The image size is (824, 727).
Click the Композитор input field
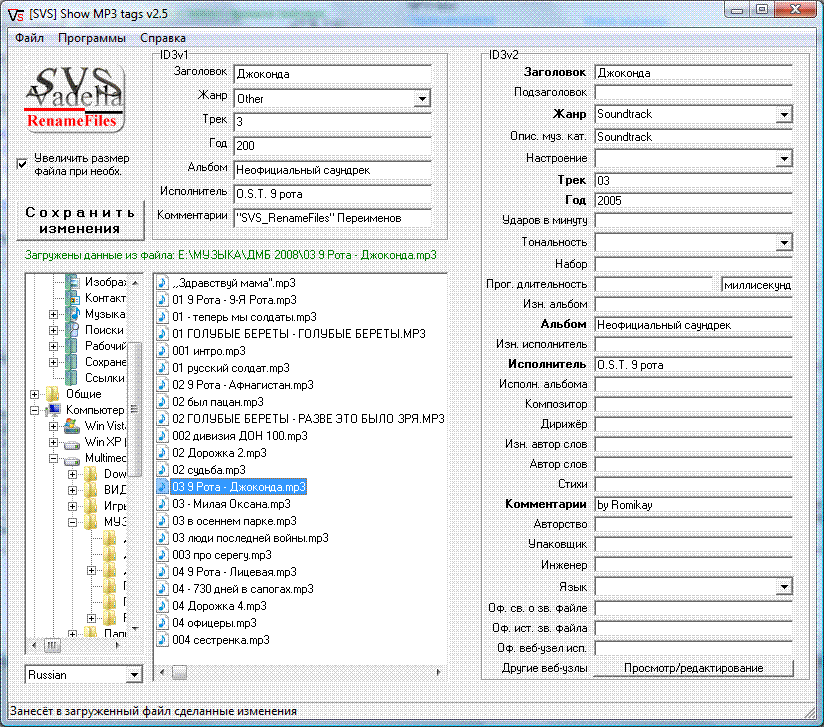tap(693, 404)
